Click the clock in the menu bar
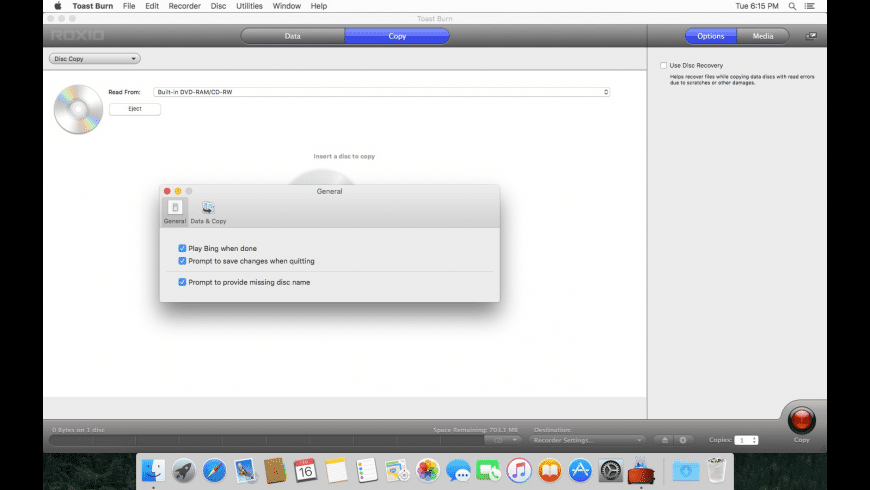This screenshot has height=490, width=870. click(757, 6)
